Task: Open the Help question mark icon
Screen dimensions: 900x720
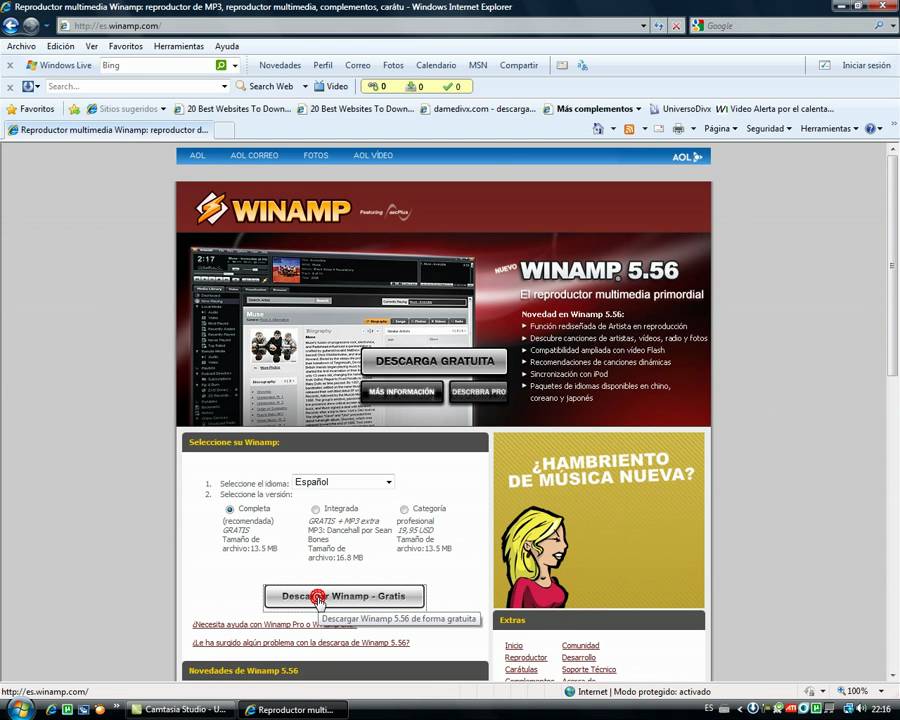Action: point(870,129)
